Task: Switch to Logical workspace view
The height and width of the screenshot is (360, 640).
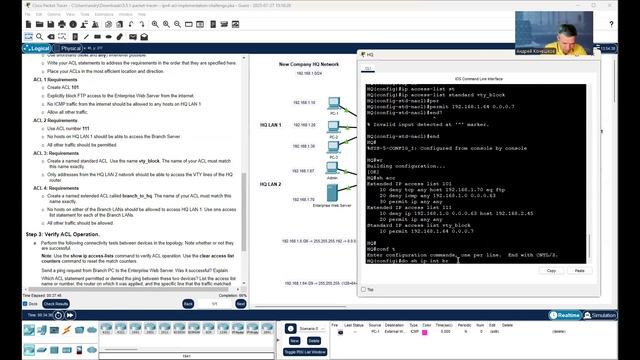Action: point(37,48)
